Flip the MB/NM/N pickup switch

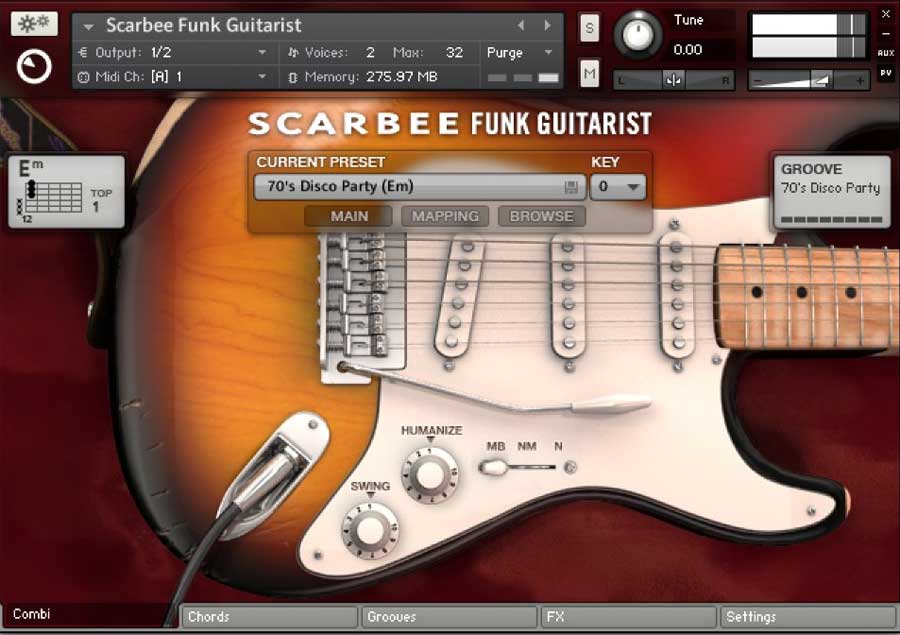coord(494,467)
